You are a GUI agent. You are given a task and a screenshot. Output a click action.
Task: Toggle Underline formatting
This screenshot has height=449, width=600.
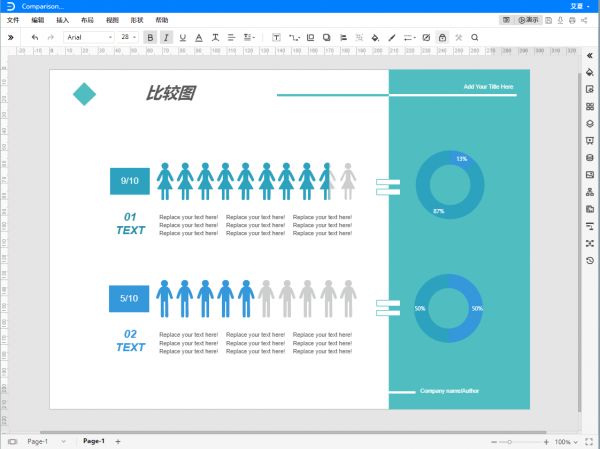182,37
